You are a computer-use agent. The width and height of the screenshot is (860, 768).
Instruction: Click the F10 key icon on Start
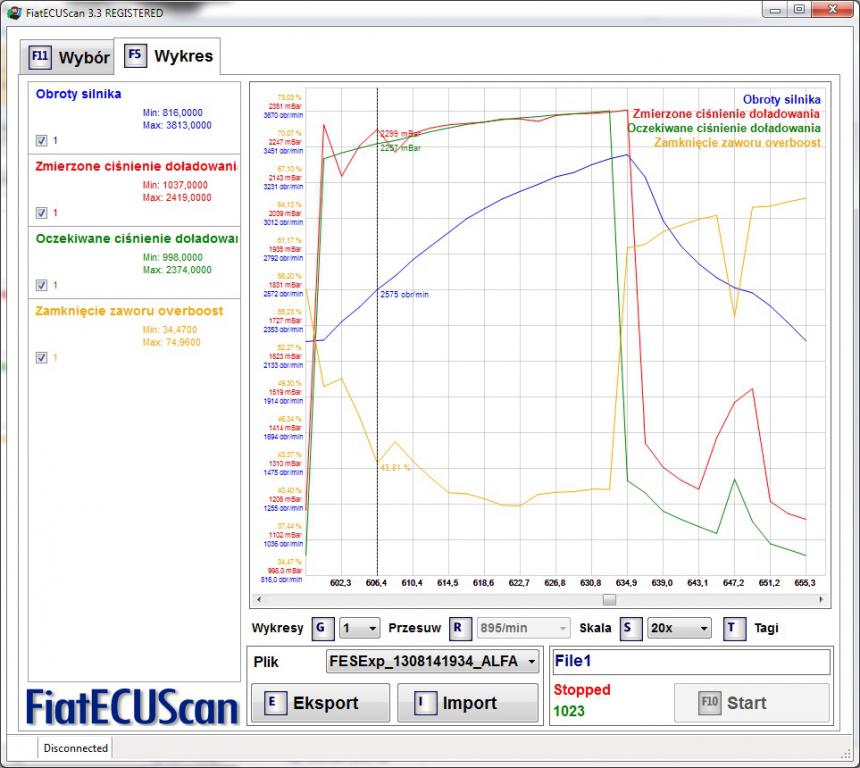pos(709,703)
